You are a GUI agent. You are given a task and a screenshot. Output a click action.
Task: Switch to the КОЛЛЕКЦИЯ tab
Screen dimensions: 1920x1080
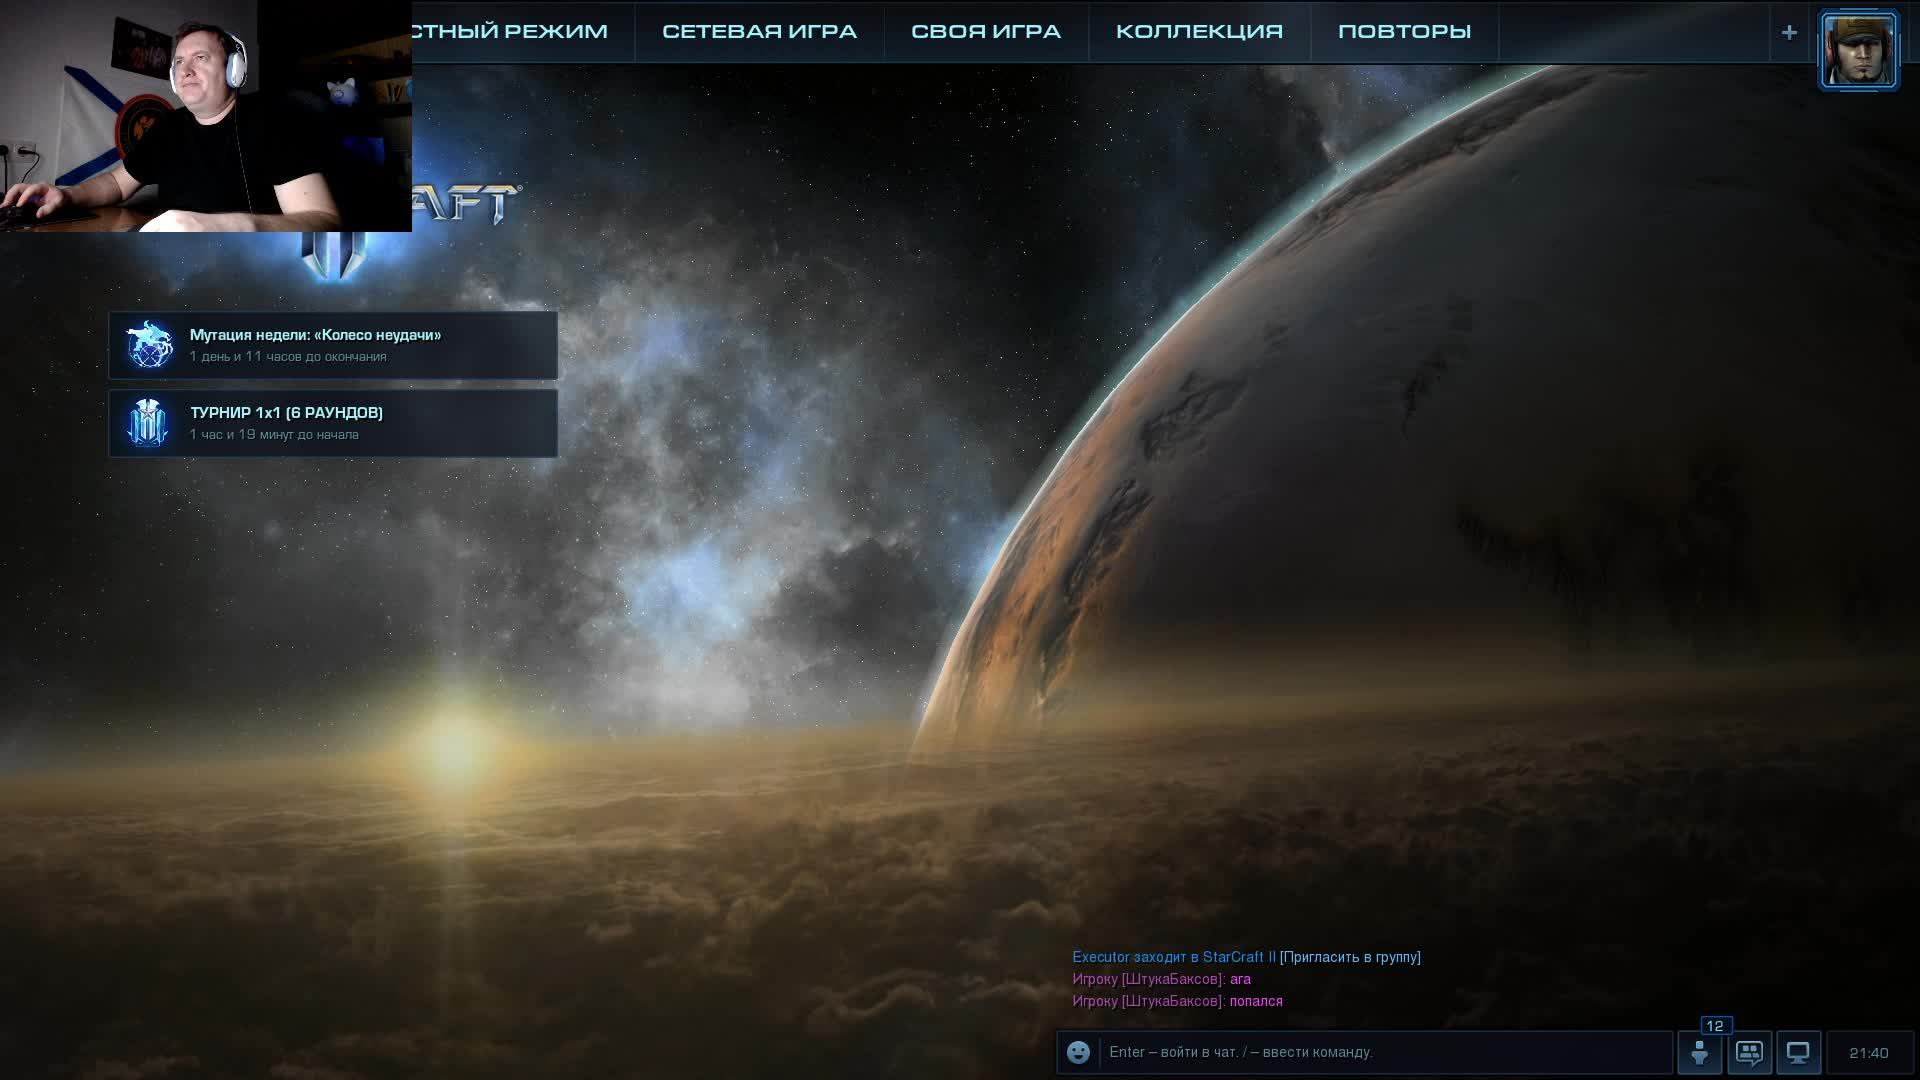pos(1199,31)
